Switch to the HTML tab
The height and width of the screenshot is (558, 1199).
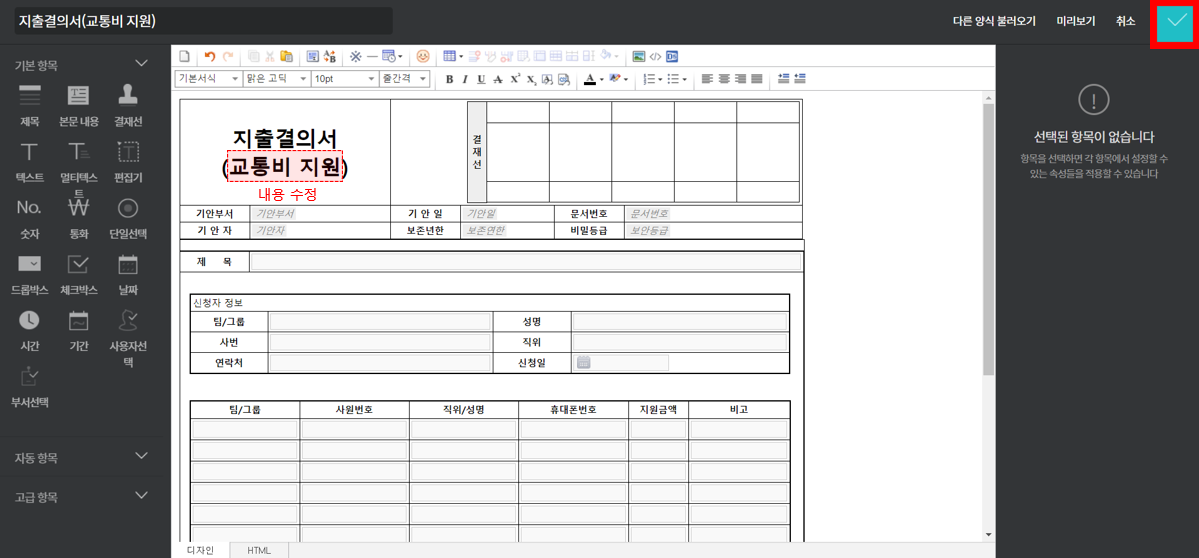click(258, 550)
